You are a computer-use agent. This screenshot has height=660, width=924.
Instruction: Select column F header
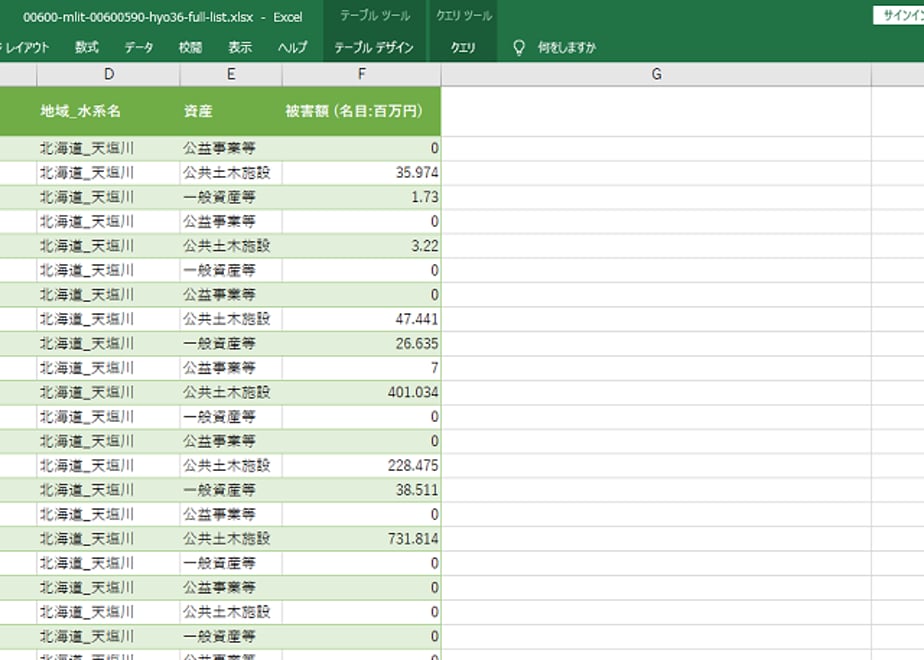pos(362,74)
